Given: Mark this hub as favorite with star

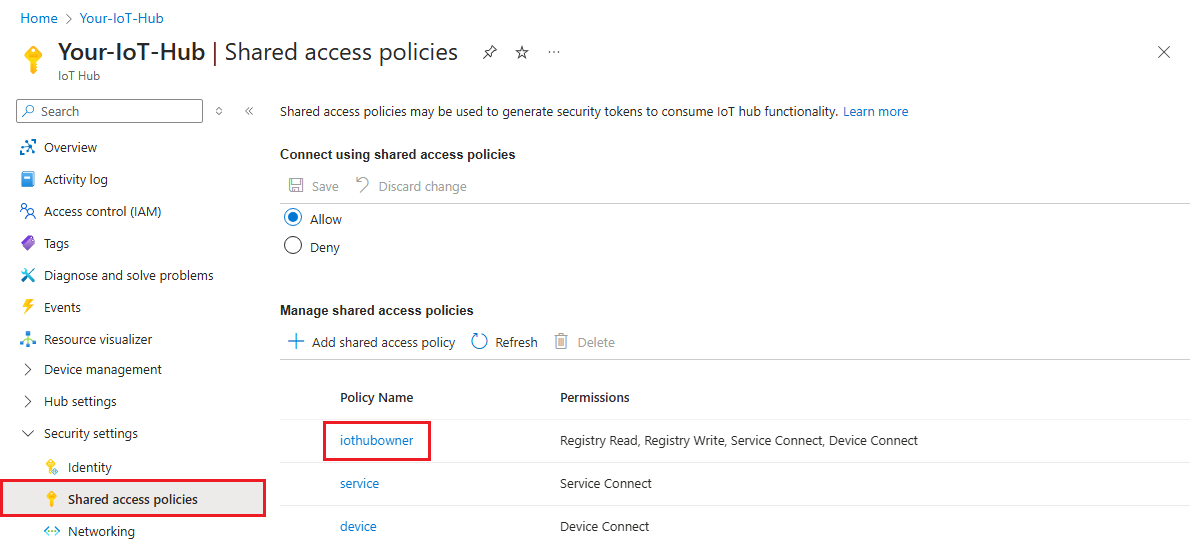Looking at the screenshot, I should pyautogui.click(x=522, y=52).
